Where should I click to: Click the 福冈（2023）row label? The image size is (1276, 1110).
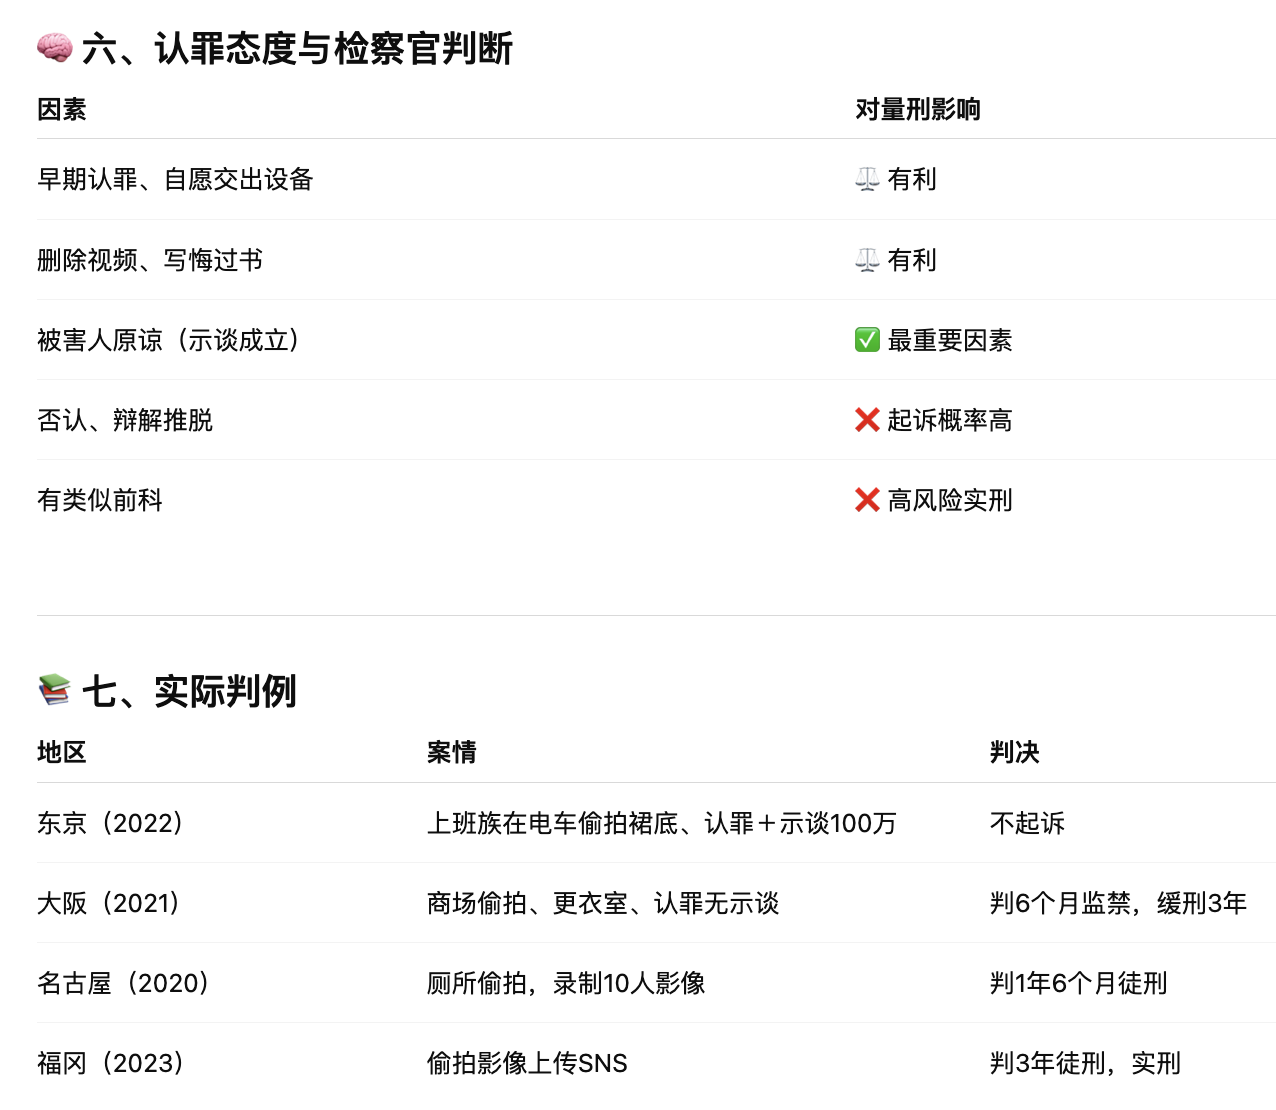coord(111,1064)
